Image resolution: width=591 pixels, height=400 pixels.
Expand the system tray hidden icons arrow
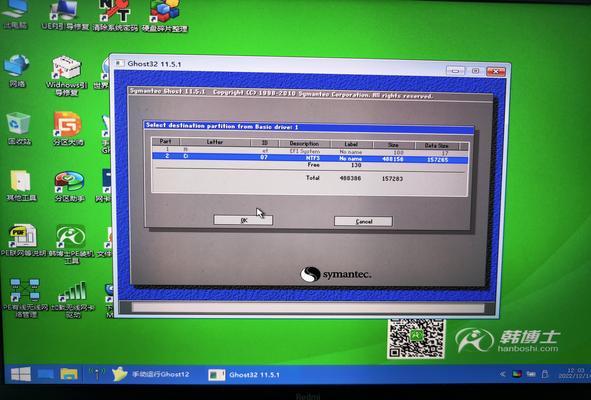coord(502,374)
